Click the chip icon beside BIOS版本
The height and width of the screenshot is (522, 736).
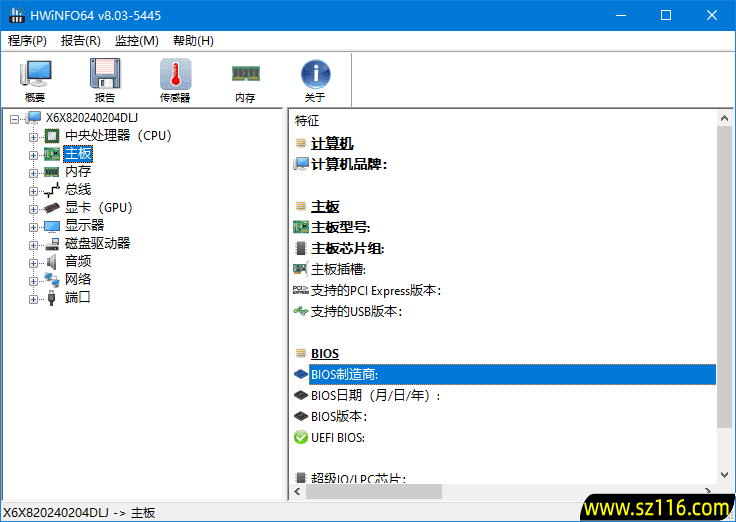(x=300, y=416)
